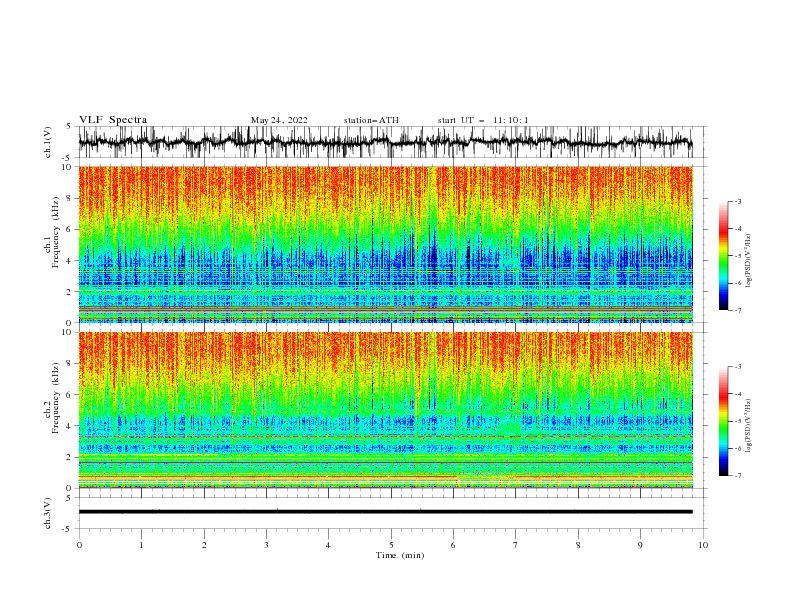This screenshot has width=792, height=612.
Task: Click the ch.2 colorbar log(PSD) label
Action: point(749,426)
